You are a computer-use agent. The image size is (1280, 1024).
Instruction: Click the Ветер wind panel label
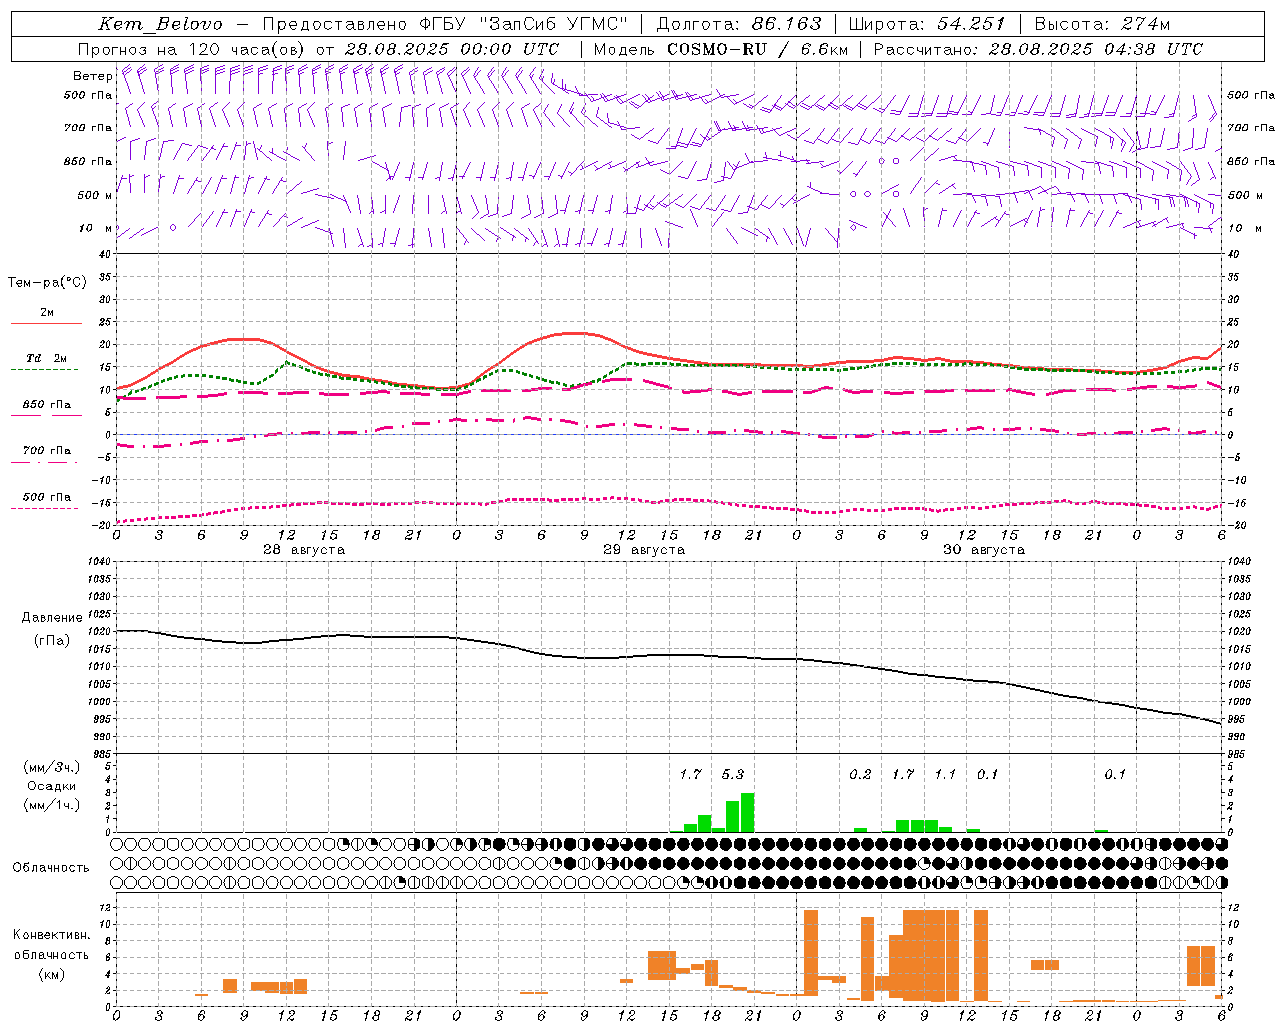pos(93,76)
